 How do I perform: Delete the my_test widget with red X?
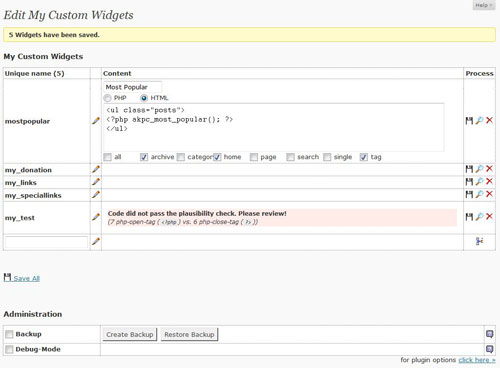[x=489, y=217]
